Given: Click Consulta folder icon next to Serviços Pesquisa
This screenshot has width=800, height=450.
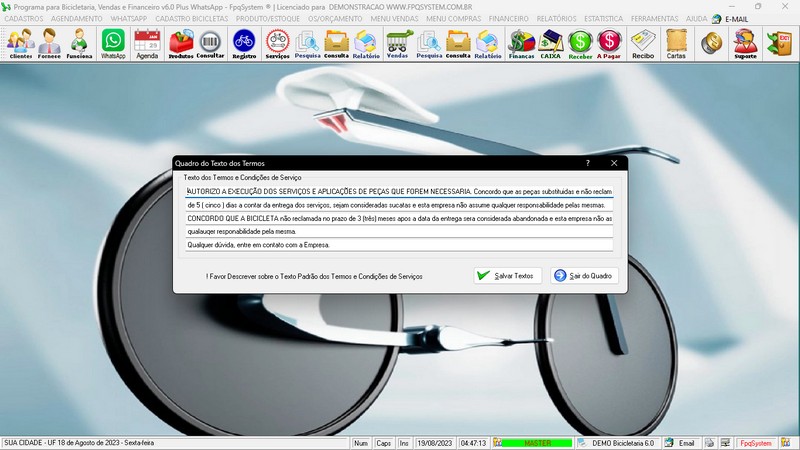Looking at the screenshot, I should pos(336,44).
